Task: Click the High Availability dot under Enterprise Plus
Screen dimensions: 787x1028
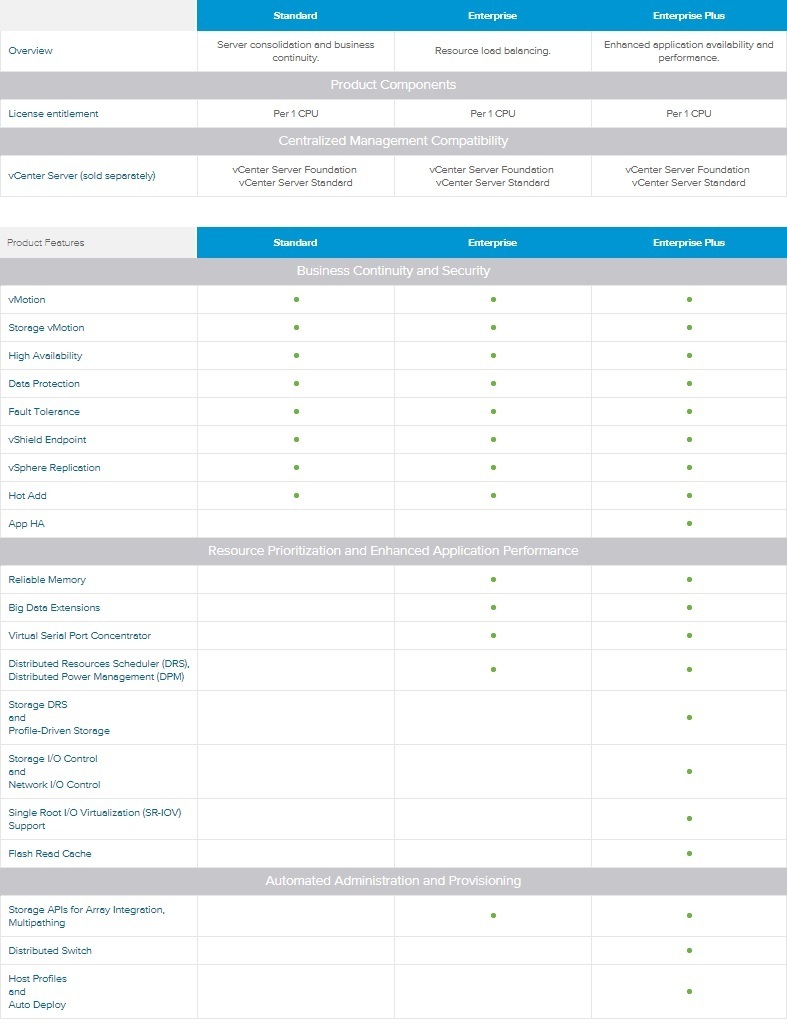Action: click(x=689, y=355)
